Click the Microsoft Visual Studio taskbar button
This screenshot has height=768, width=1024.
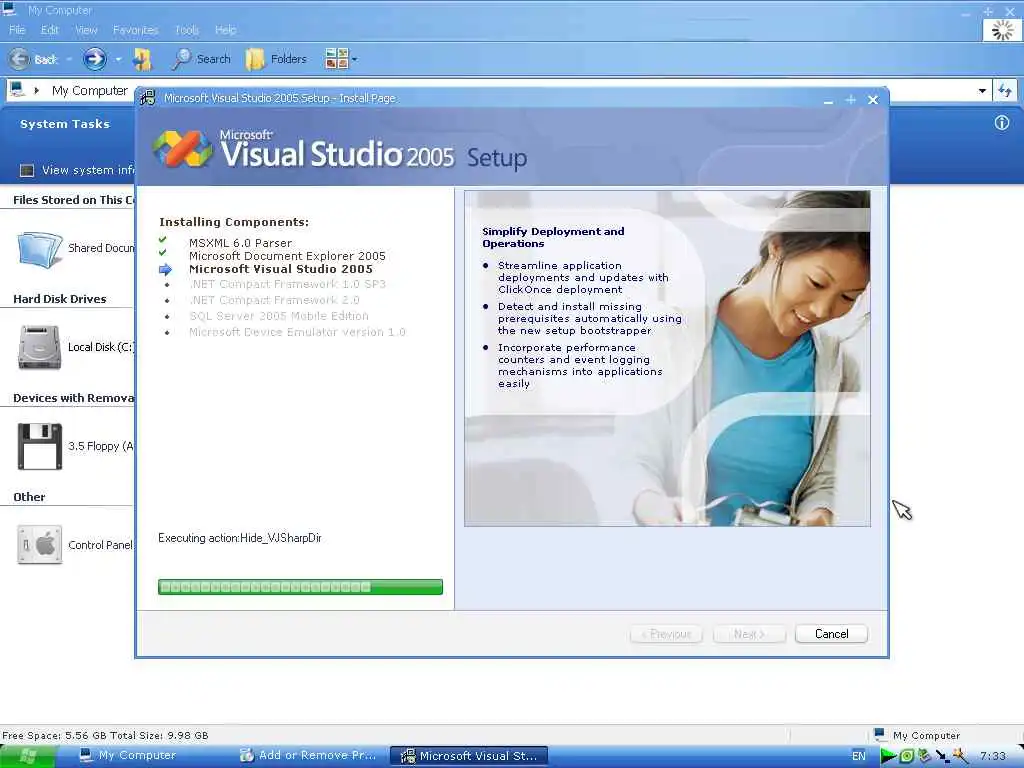(x=469, y=756)
